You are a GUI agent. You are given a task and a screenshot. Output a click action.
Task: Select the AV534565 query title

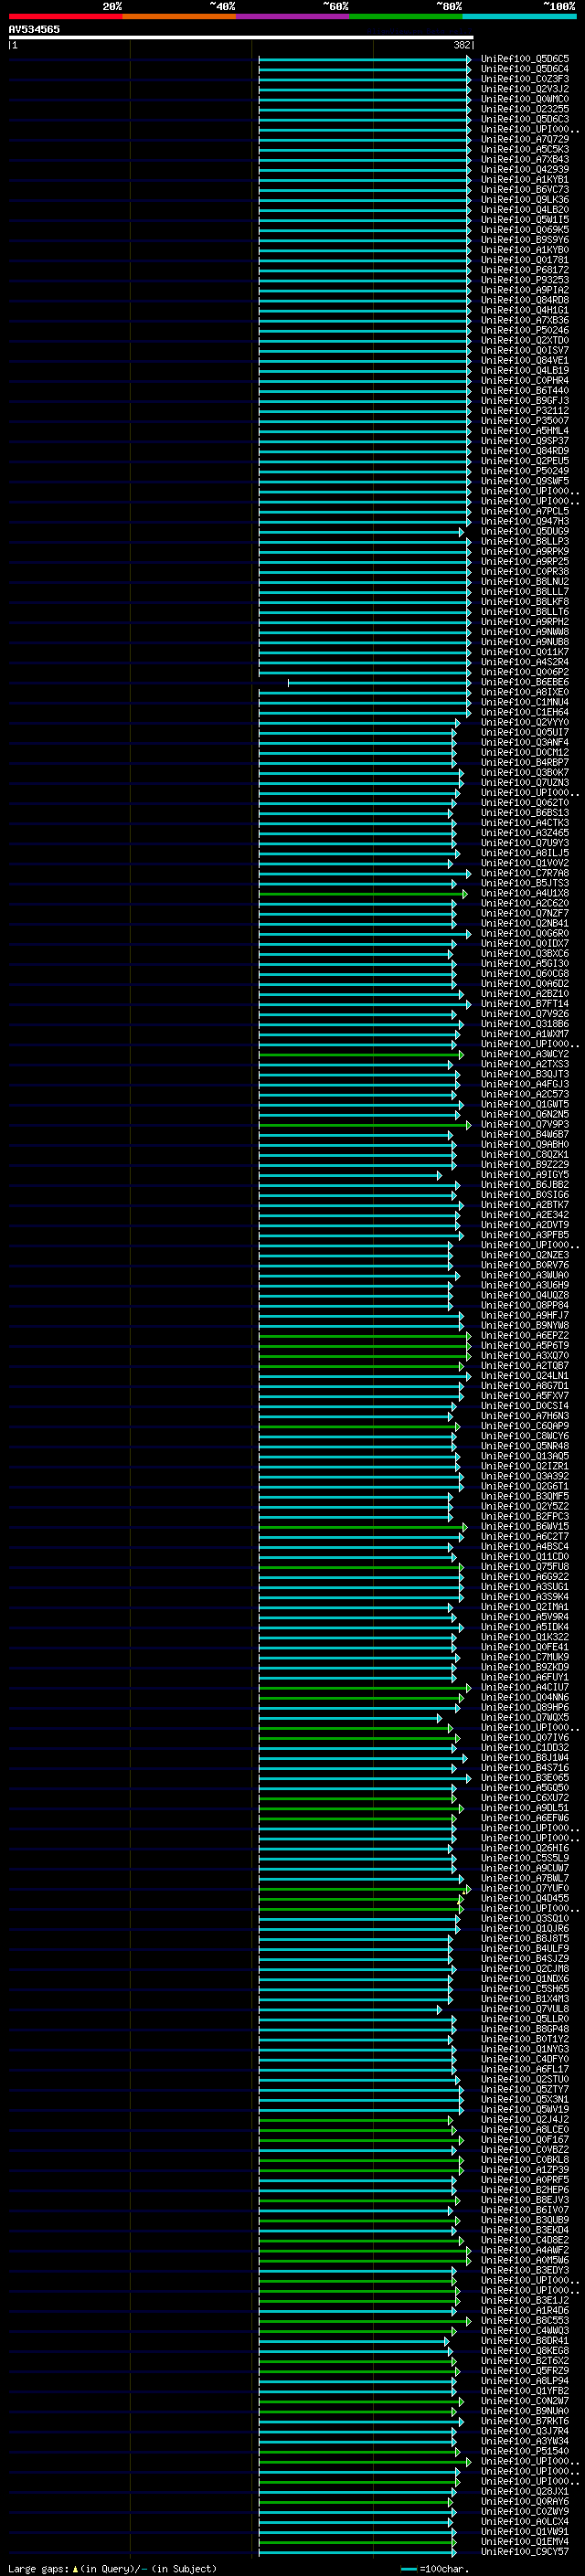(x=34, y=29)
